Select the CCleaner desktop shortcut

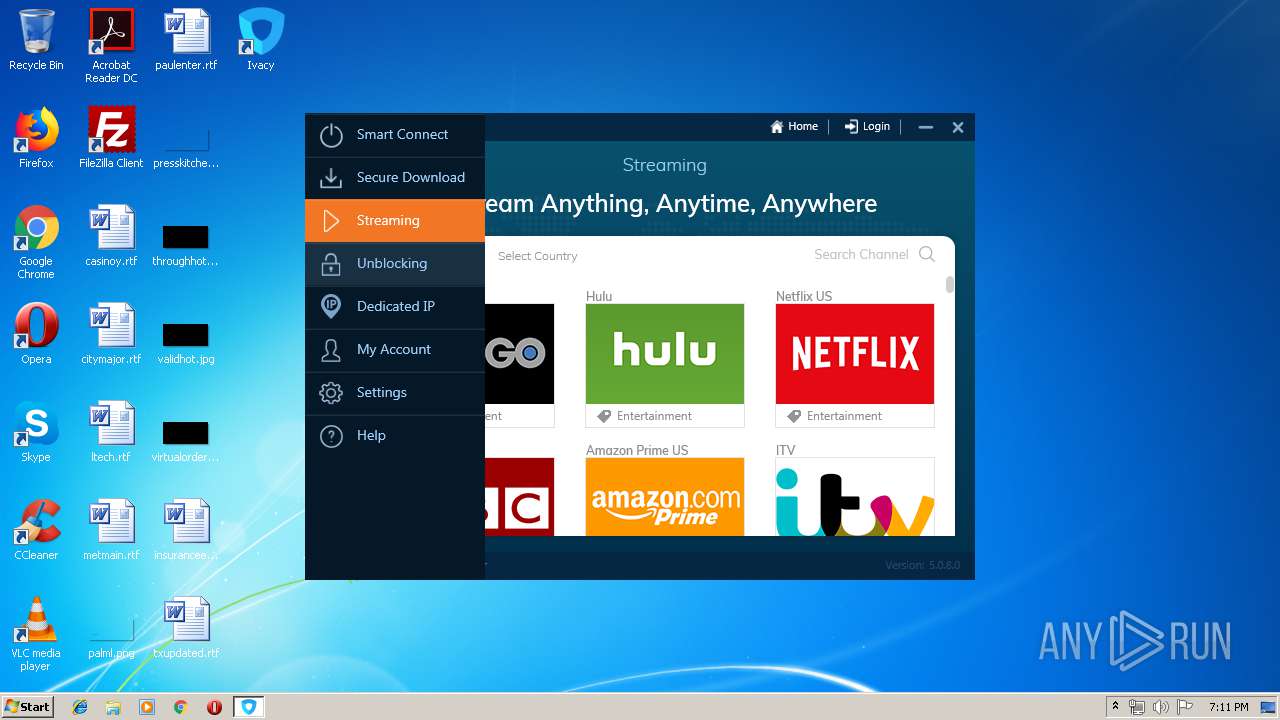36,530
